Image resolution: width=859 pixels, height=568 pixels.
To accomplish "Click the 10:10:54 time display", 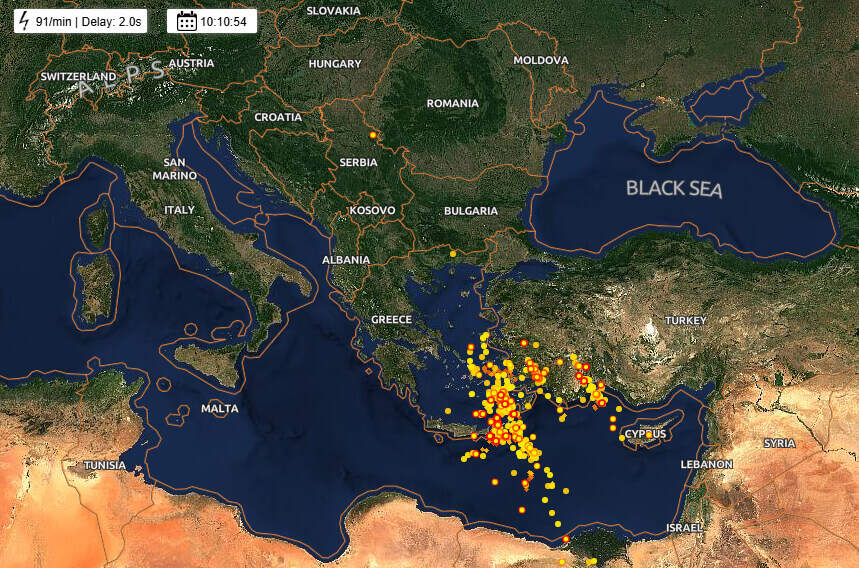I will [223, 21].
